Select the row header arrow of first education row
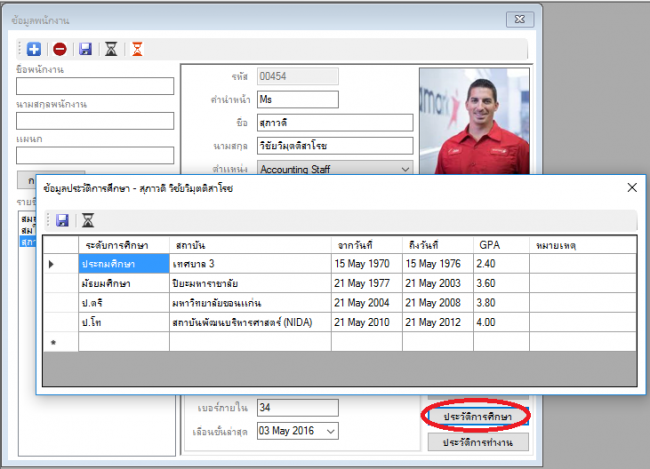650x469 pixels. click(x=61, y=264)
